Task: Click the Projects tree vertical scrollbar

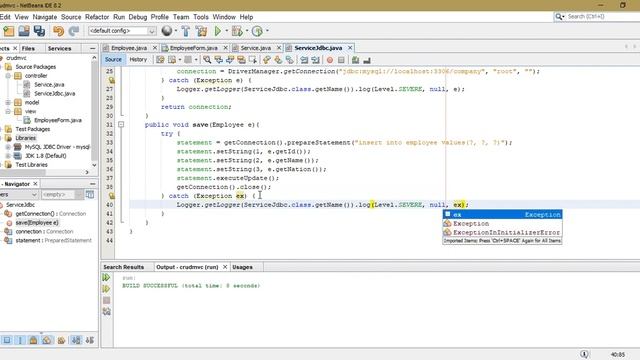Action: click(x=94, y=111)
